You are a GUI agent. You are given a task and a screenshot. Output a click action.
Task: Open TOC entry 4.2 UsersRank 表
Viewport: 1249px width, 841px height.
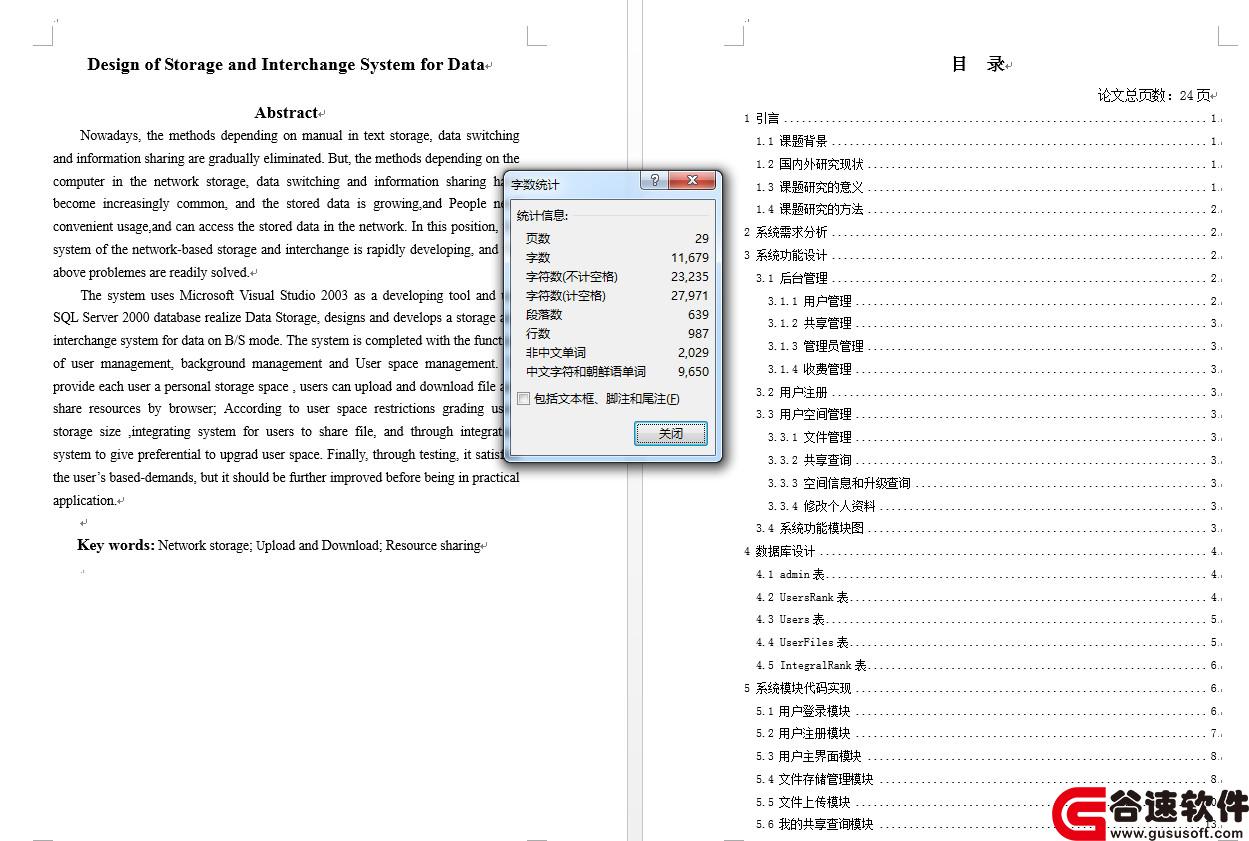987,597
